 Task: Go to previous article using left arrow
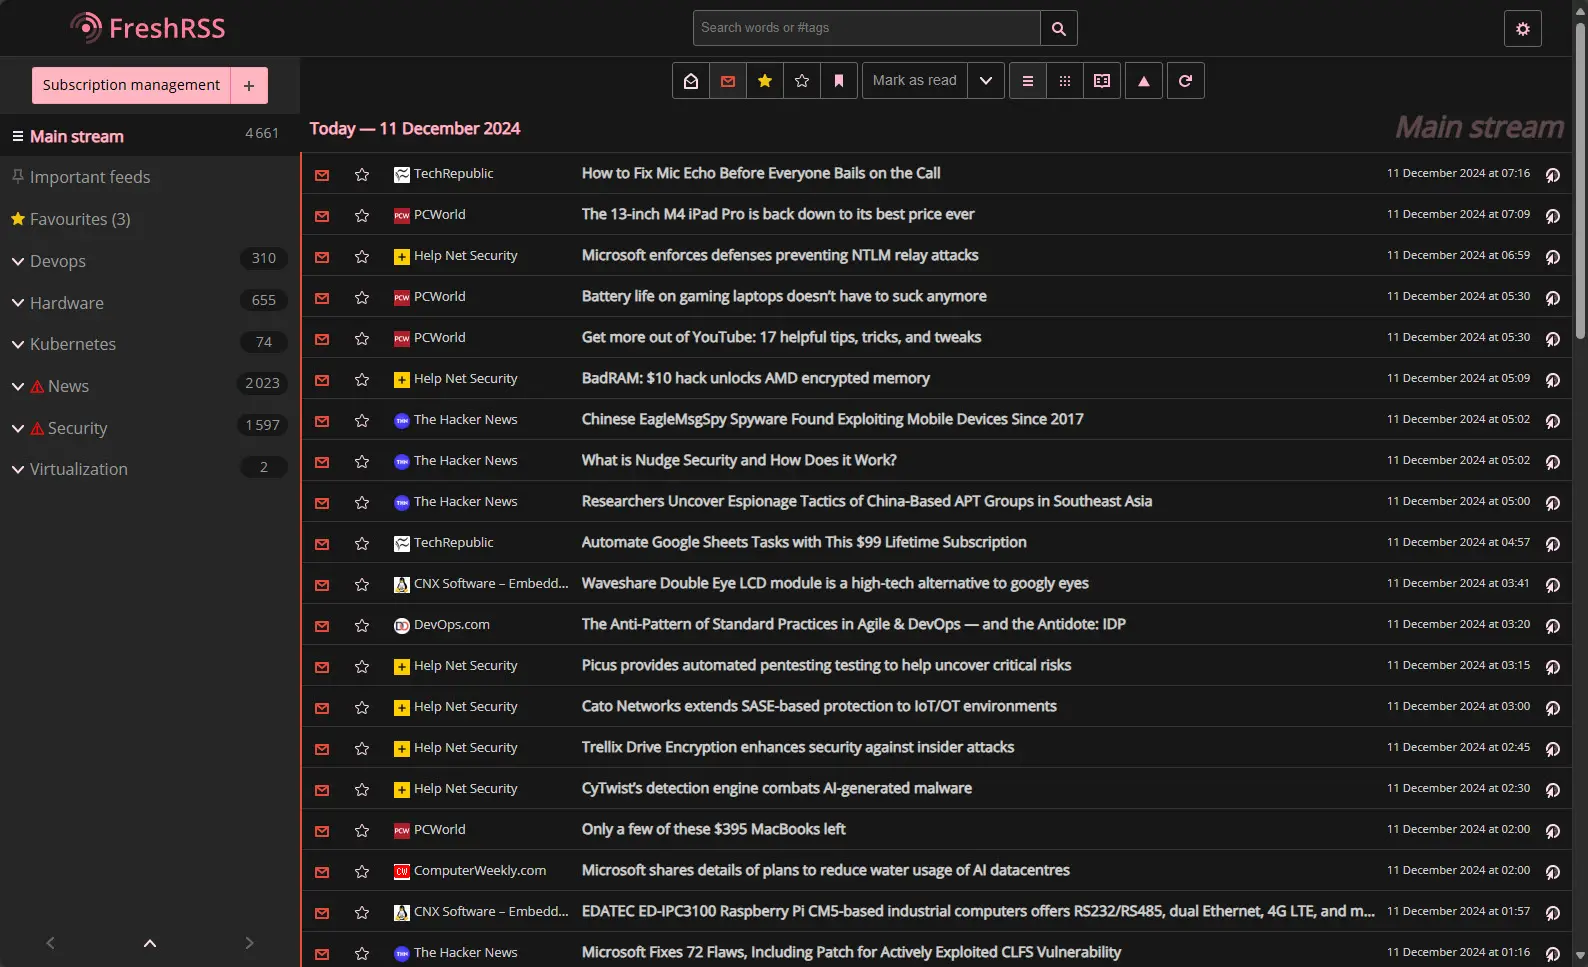pyautogui.click(x=50, y=943)
